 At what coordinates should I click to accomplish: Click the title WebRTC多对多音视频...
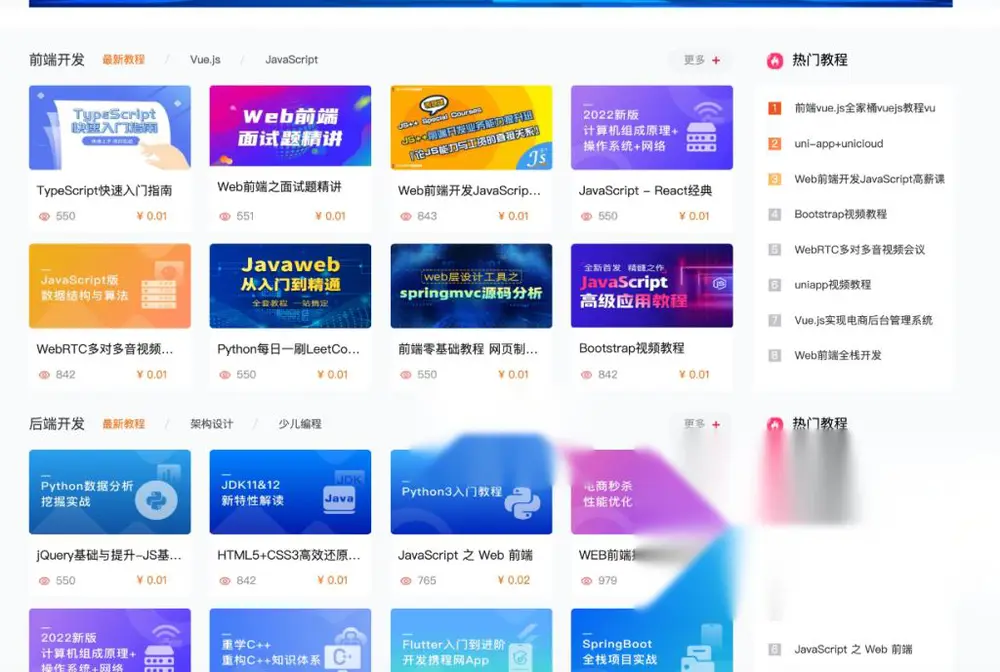click(105, 349)
